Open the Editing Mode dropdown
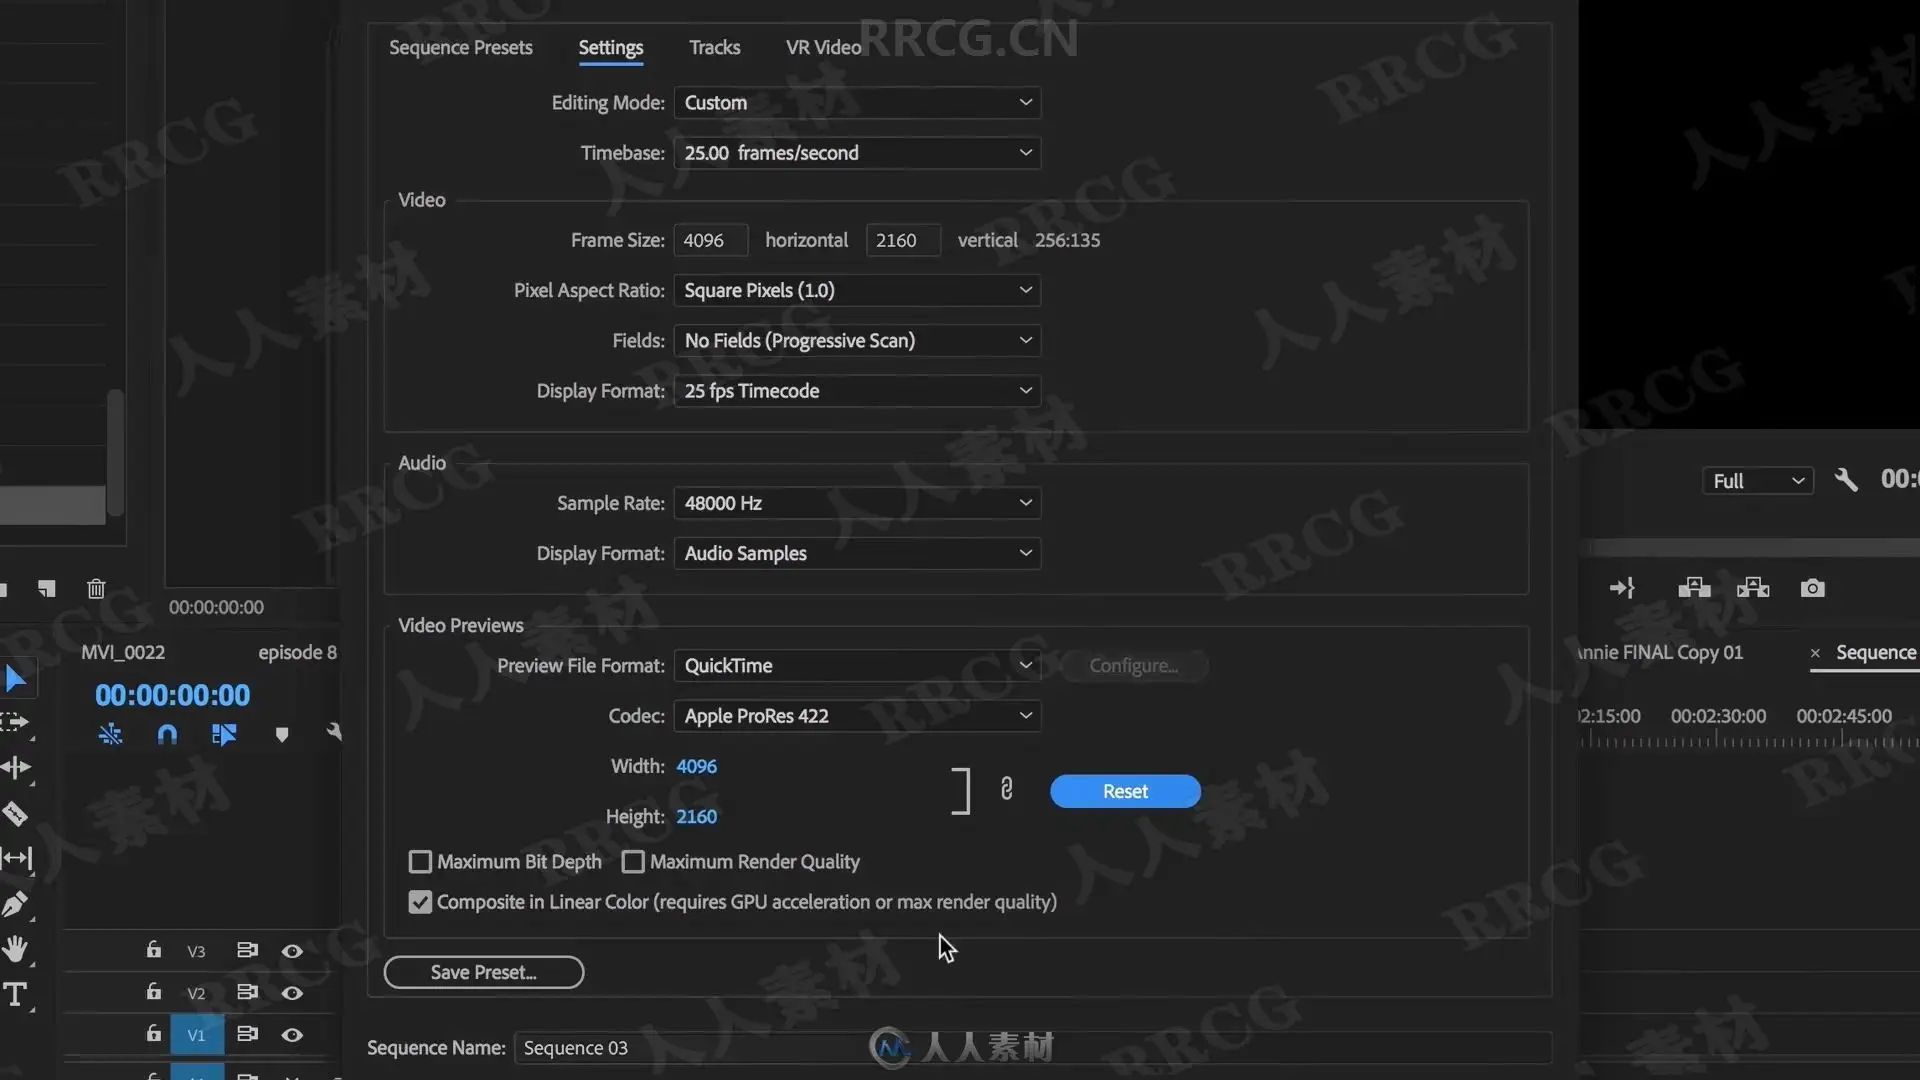This screenshot has height=1080, width=1920. [x=857, y=103]
